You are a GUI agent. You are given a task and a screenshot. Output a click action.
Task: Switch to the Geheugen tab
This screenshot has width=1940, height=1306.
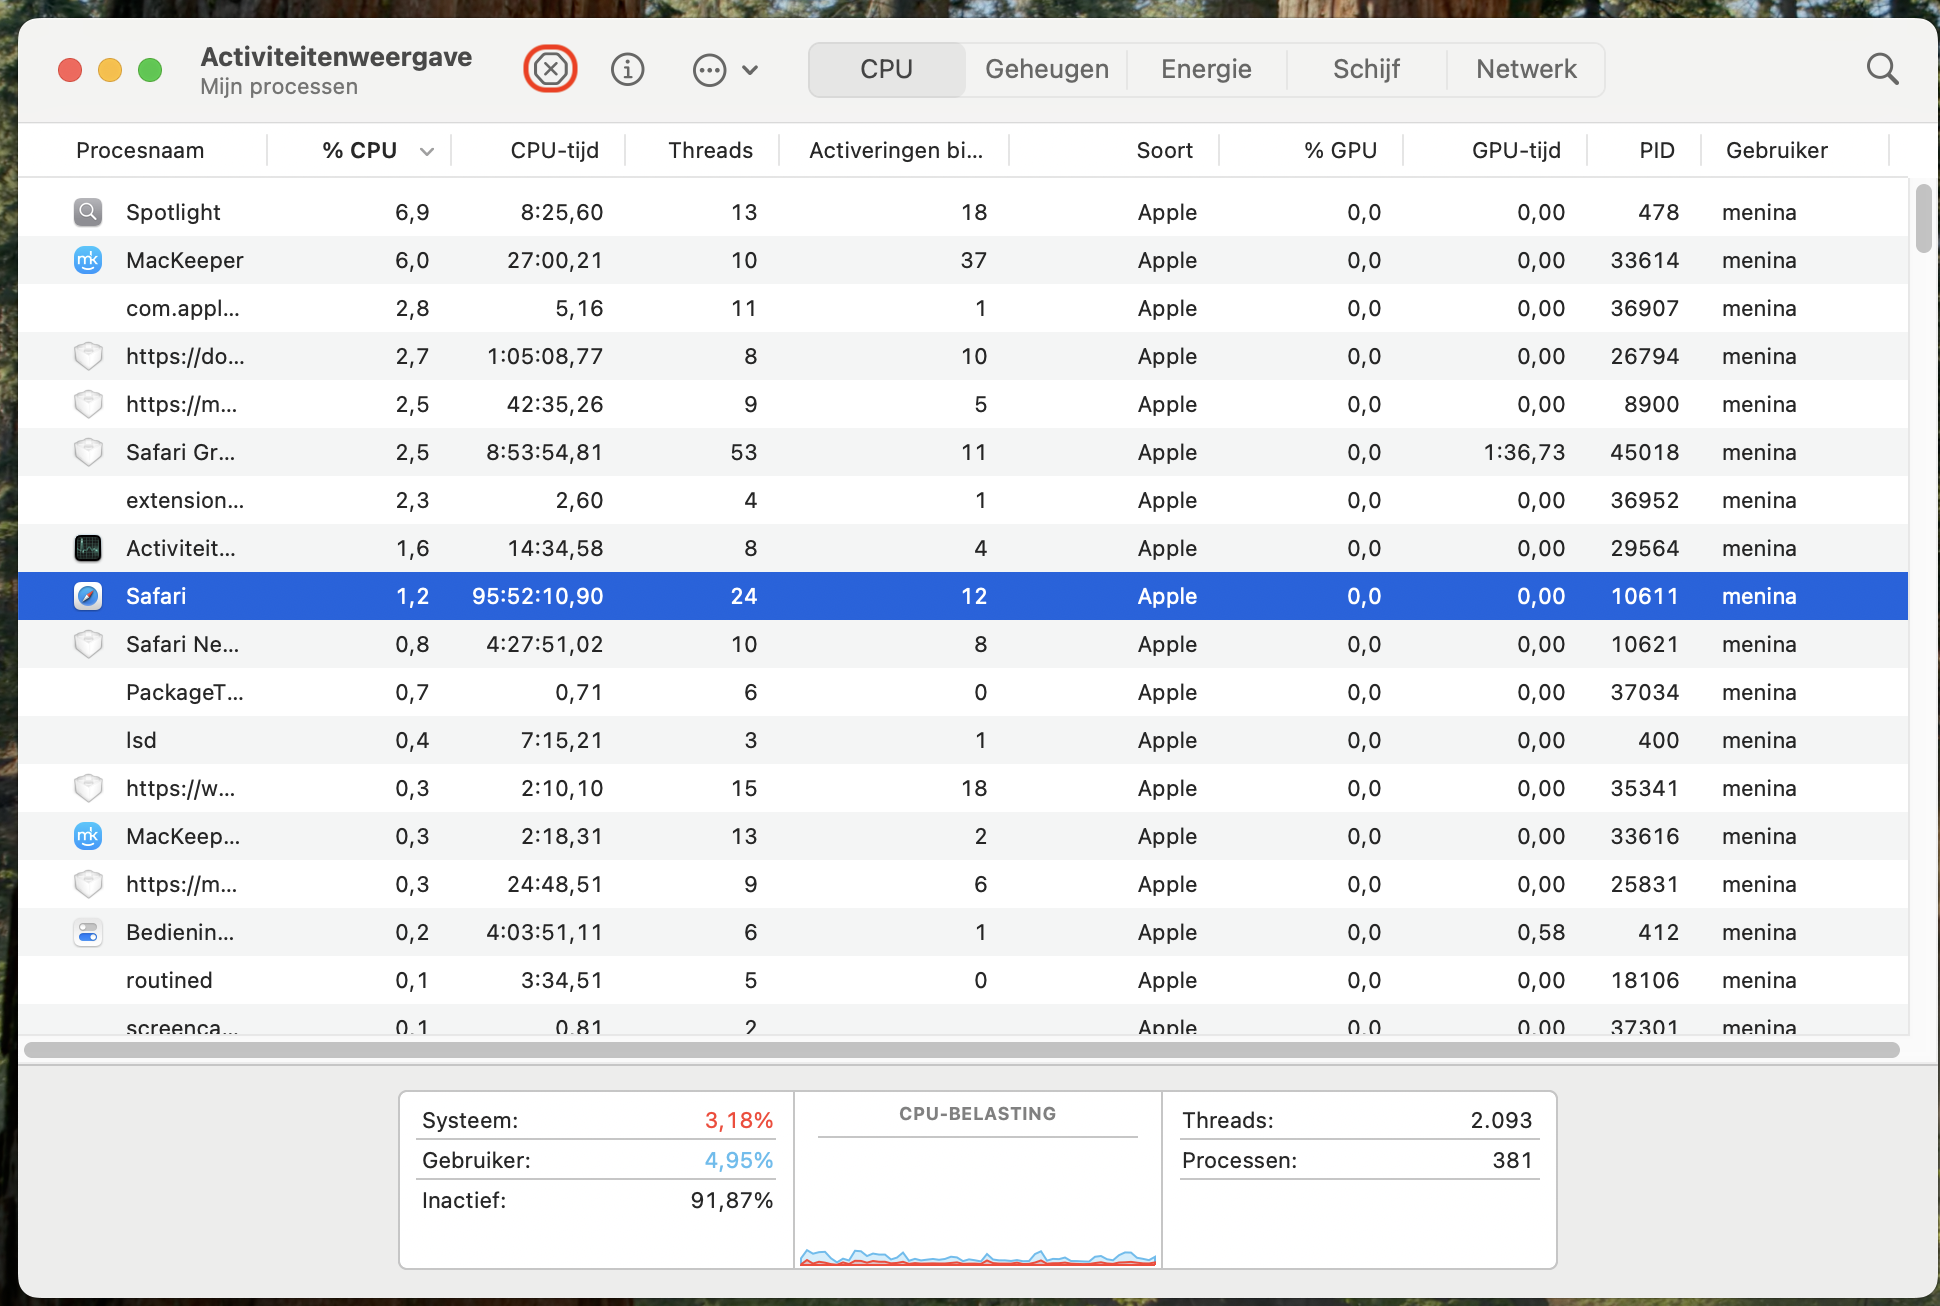[x=1046, y=69]
